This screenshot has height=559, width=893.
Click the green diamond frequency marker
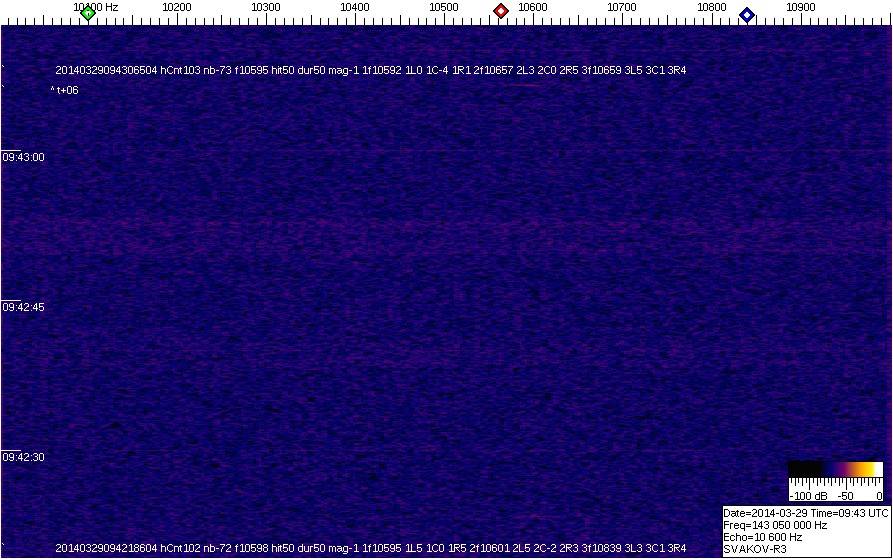tap(88, 12)
